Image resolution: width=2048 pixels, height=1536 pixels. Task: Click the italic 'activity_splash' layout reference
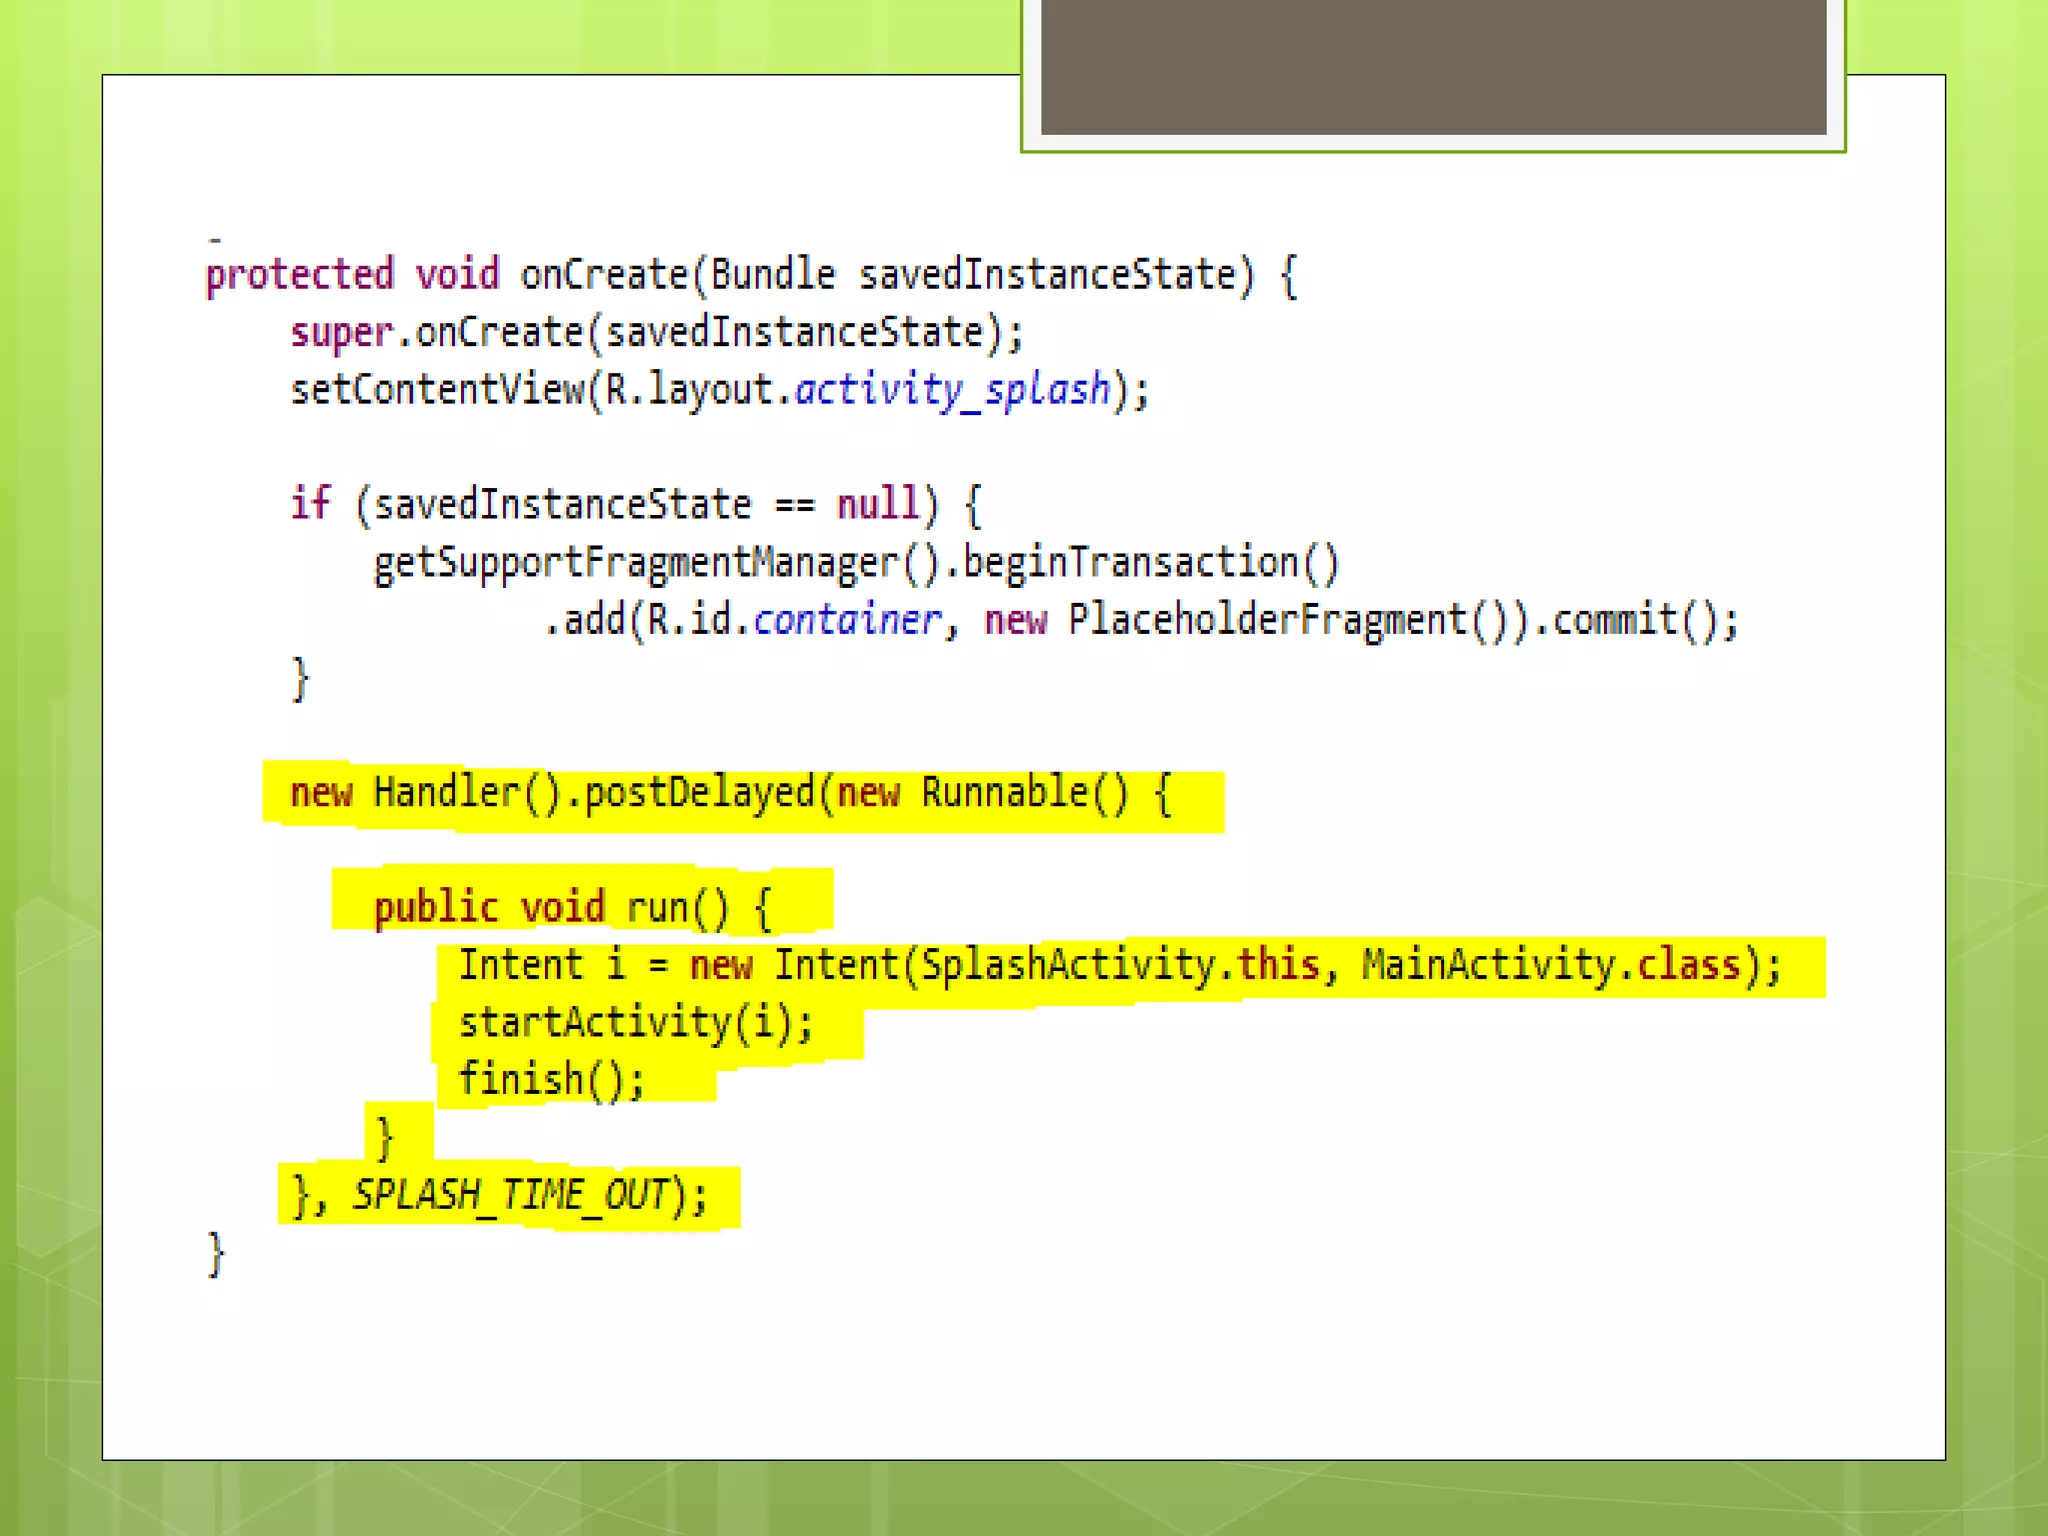[952, 390]
